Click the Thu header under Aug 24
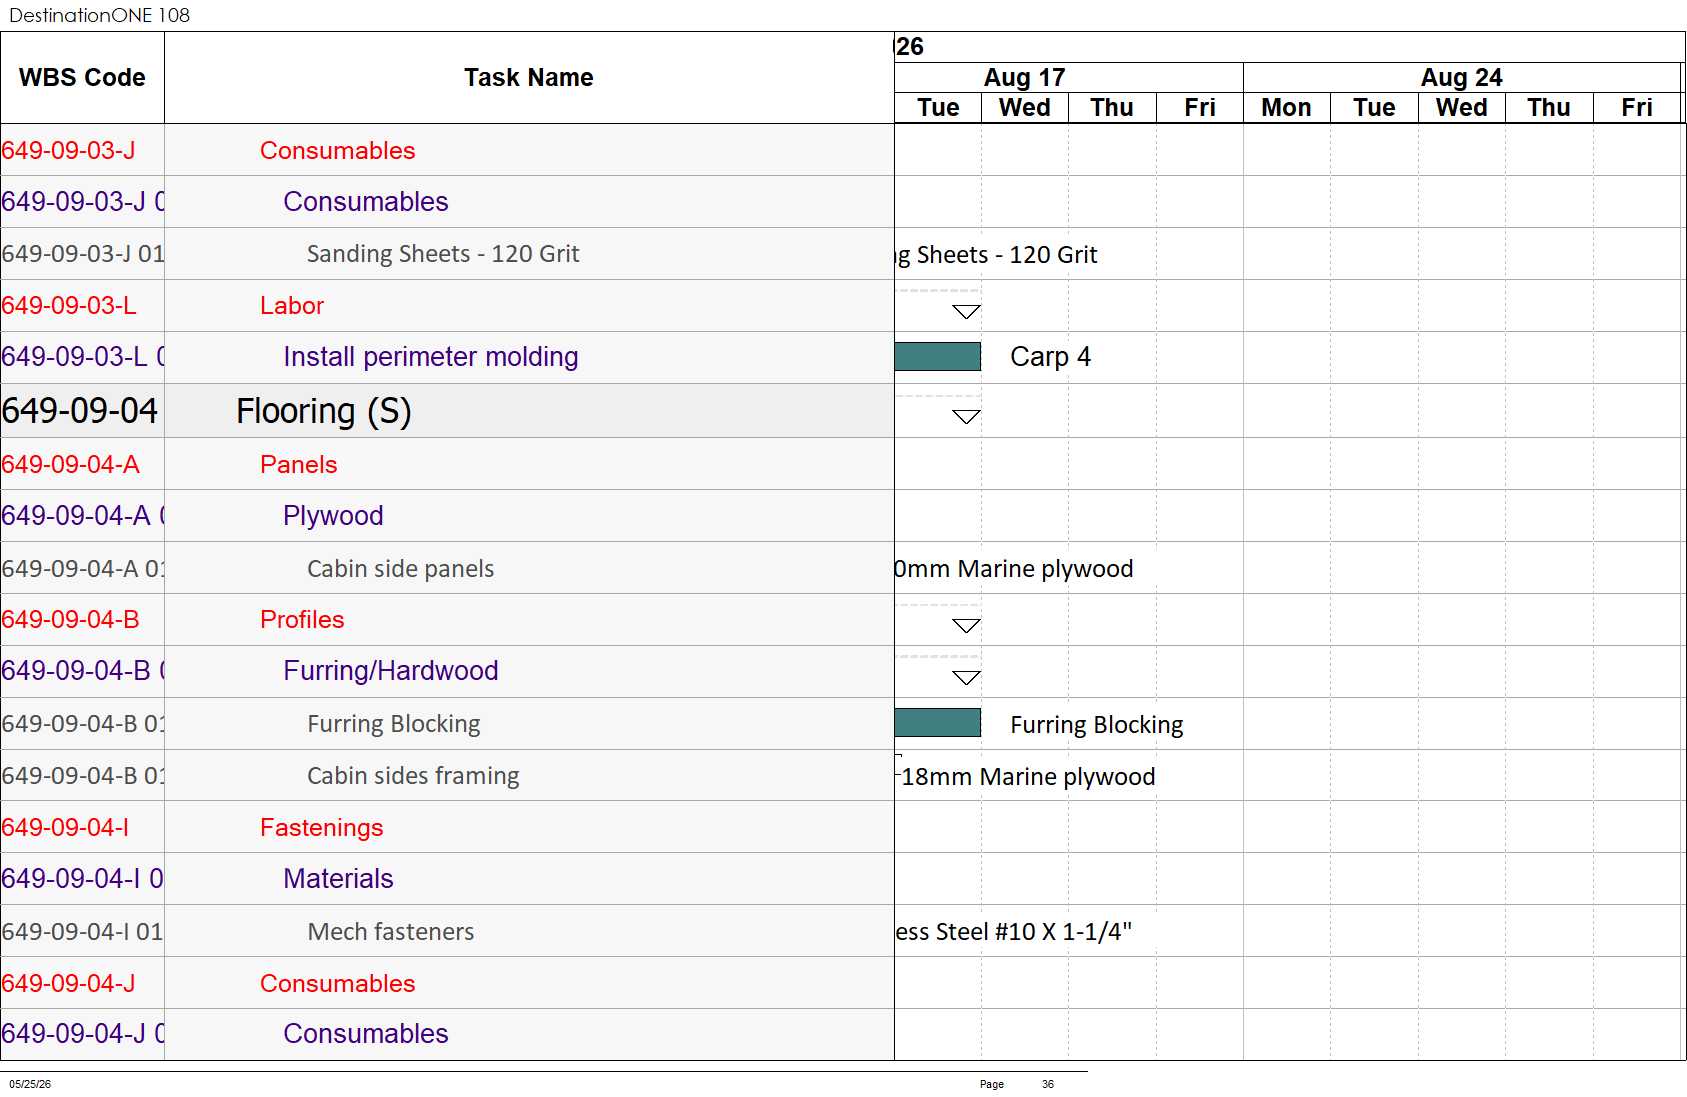This screenshot has width=1687, height=1097. [x=1549, y=108]
